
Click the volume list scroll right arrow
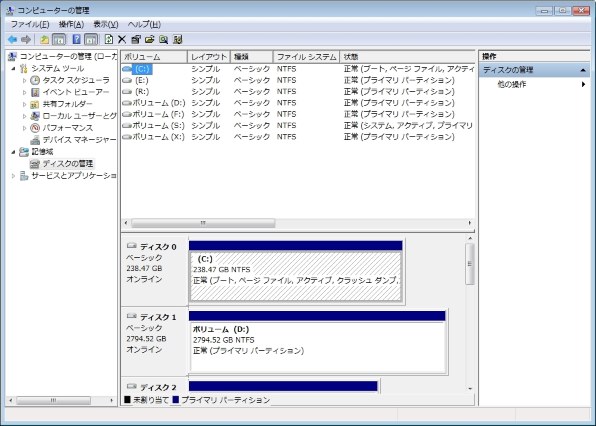pos(470,223)
